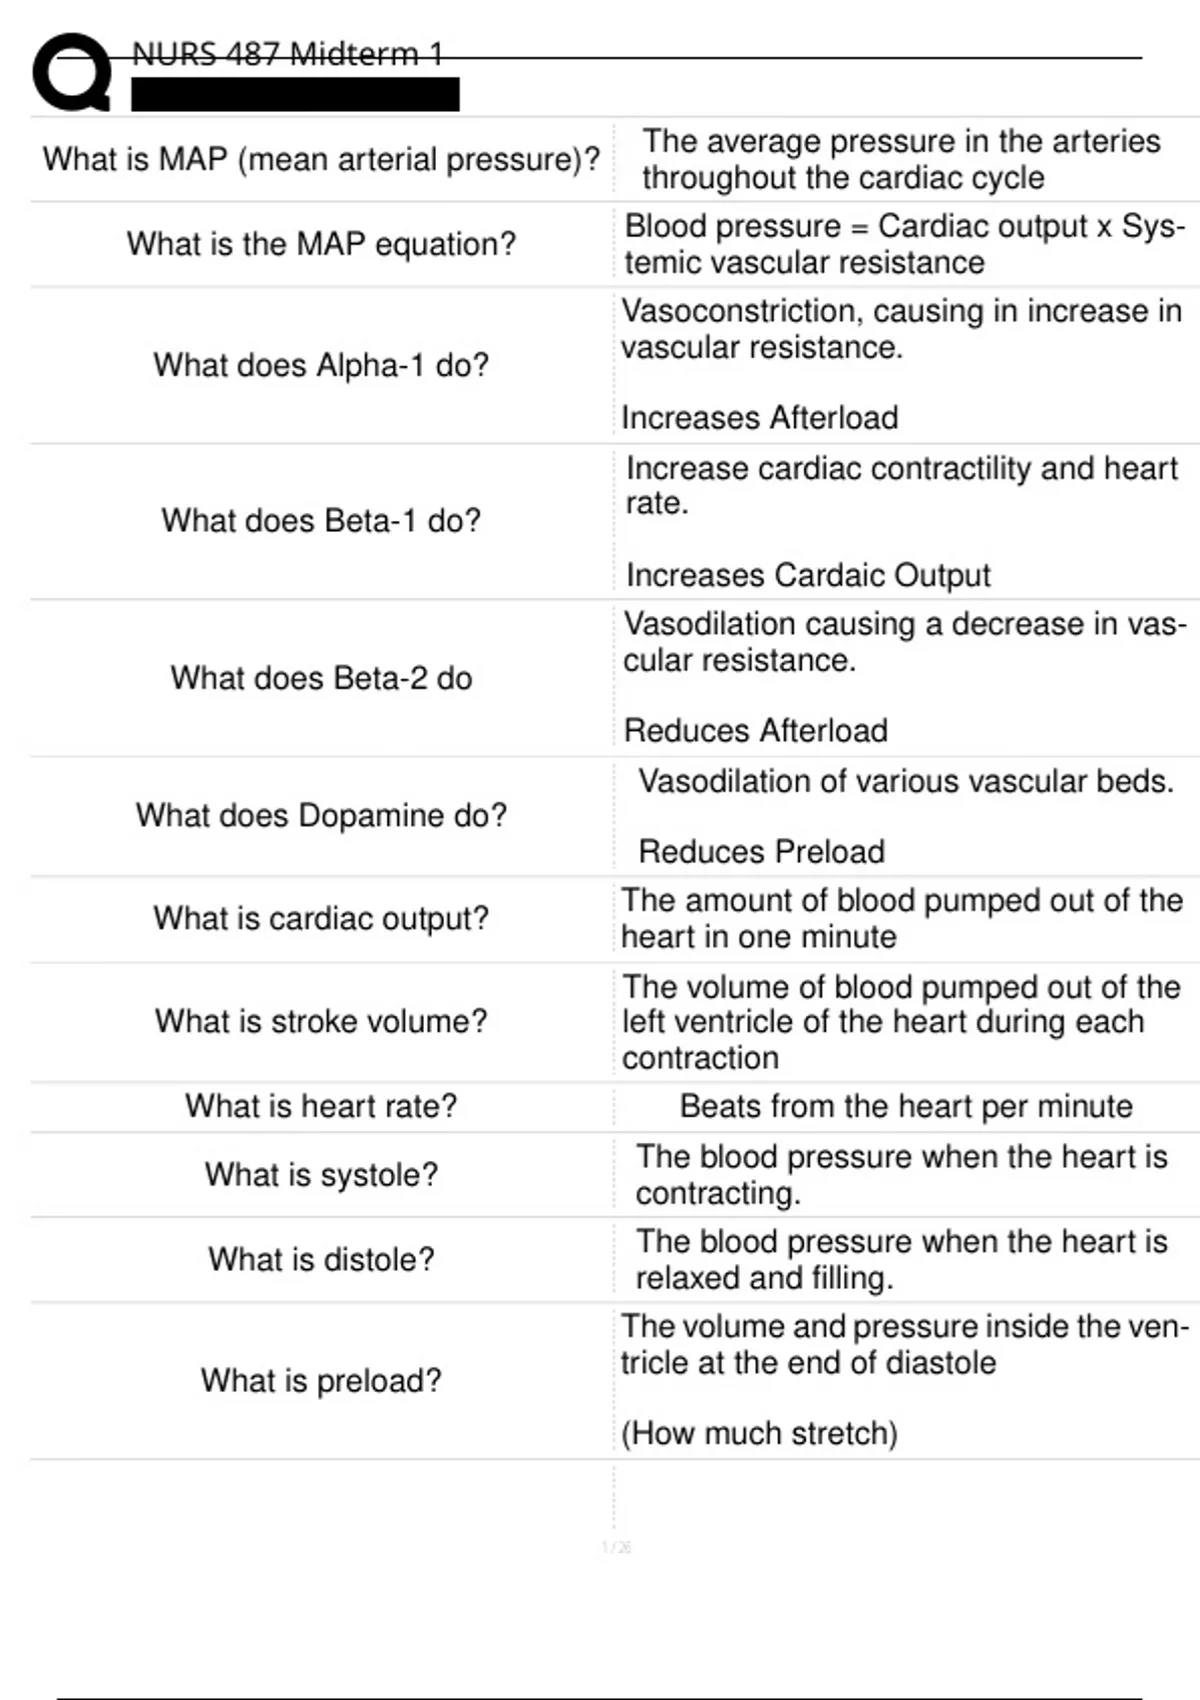This screenshot has height=1700, width=1200.
Task: Select the 'What is preload?' term
Action: [321, 1381]
